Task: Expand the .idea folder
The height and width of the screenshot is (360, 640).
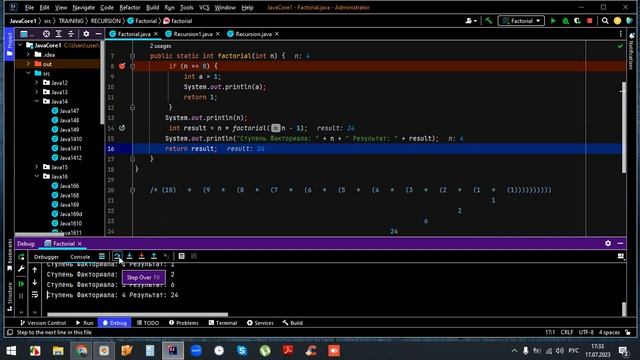Action: pyautogui.click(x=28, y=54)
